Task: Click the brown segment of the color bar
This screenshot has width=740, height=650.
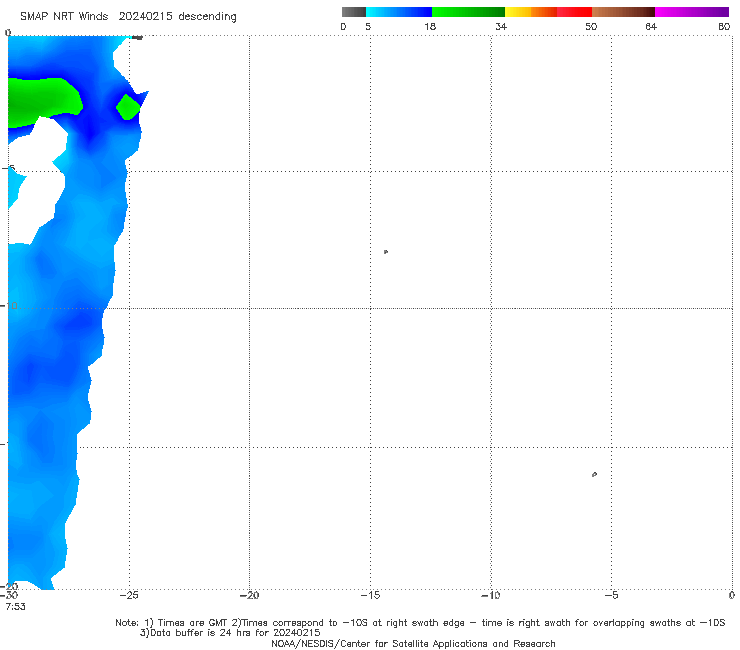Action: 623,12
